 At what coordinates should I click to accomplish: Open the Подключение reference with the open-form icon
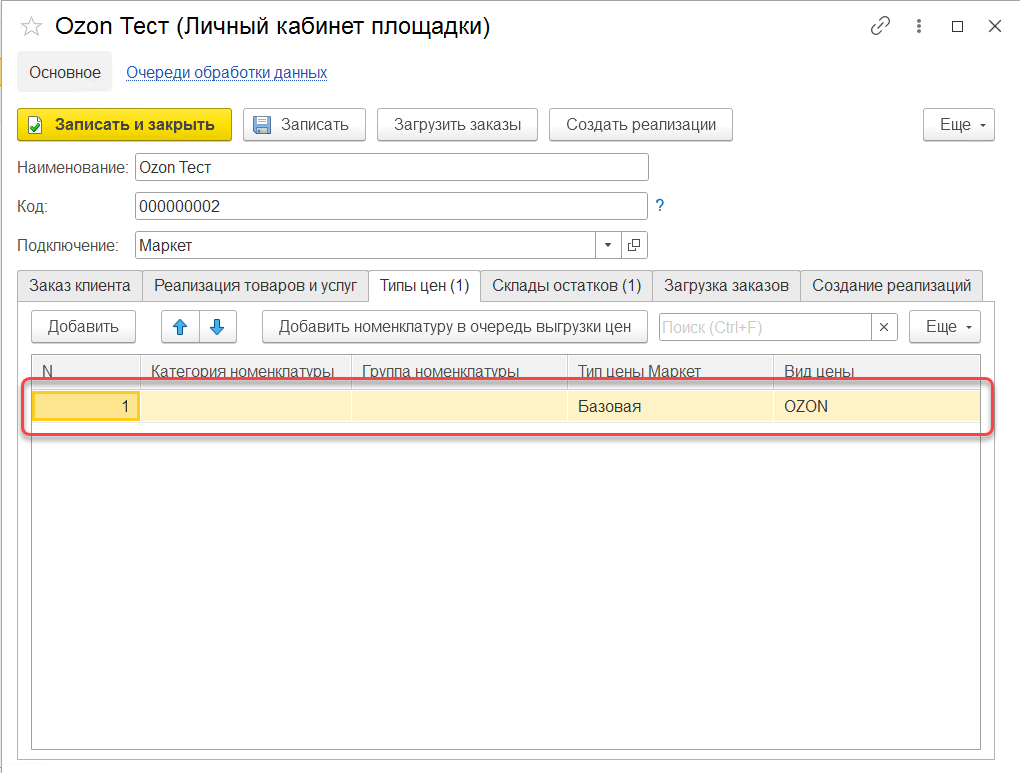634,245
